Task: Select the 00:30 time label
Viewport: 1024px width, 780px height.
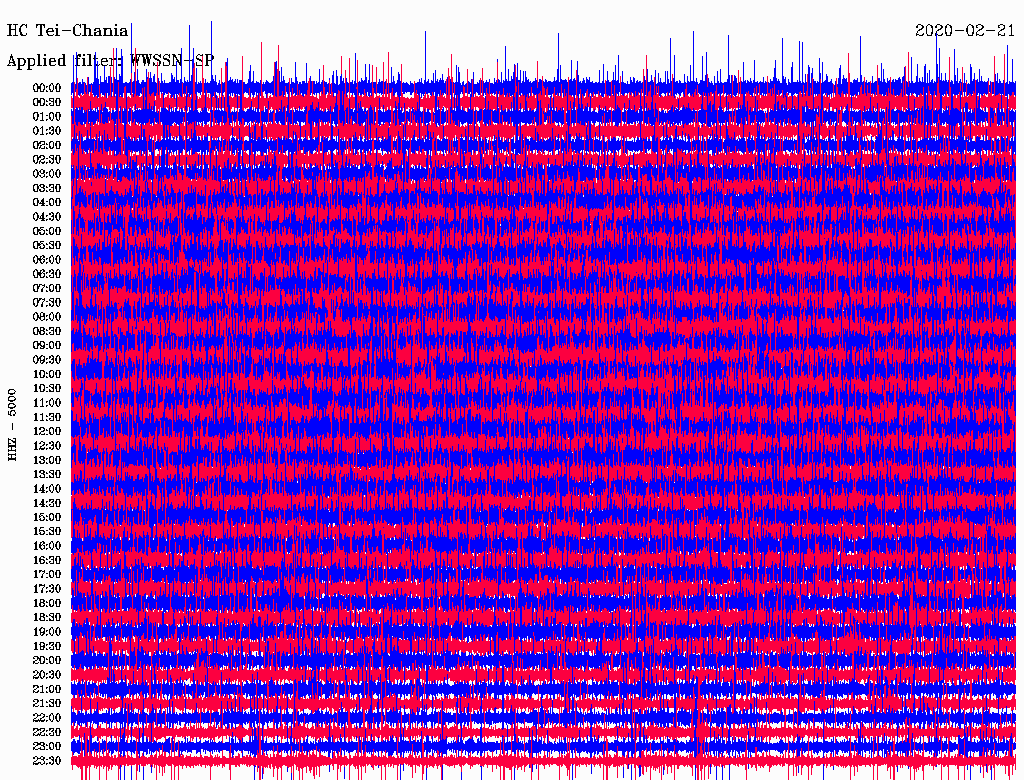Action: 47,102
